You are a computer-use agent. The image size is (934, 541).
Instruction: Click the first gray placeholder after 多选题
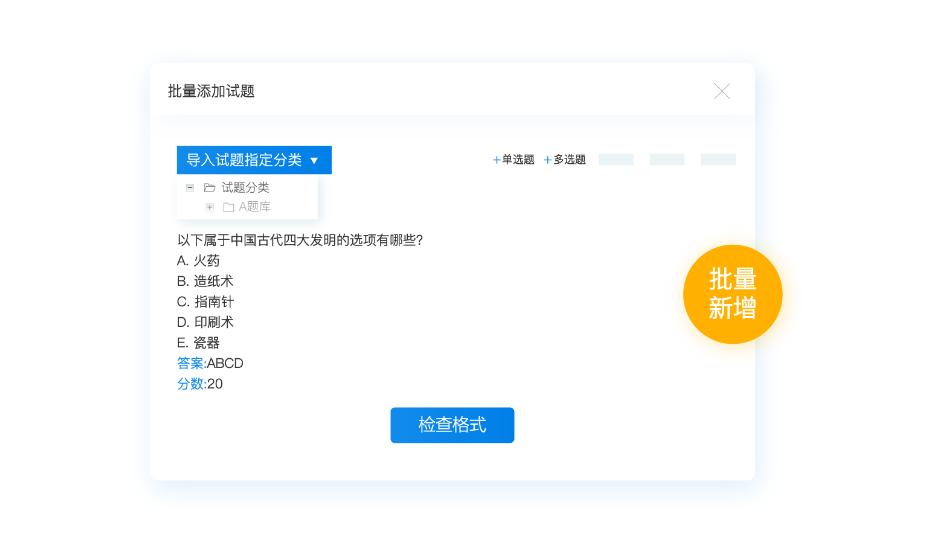[x=616, y=160]
